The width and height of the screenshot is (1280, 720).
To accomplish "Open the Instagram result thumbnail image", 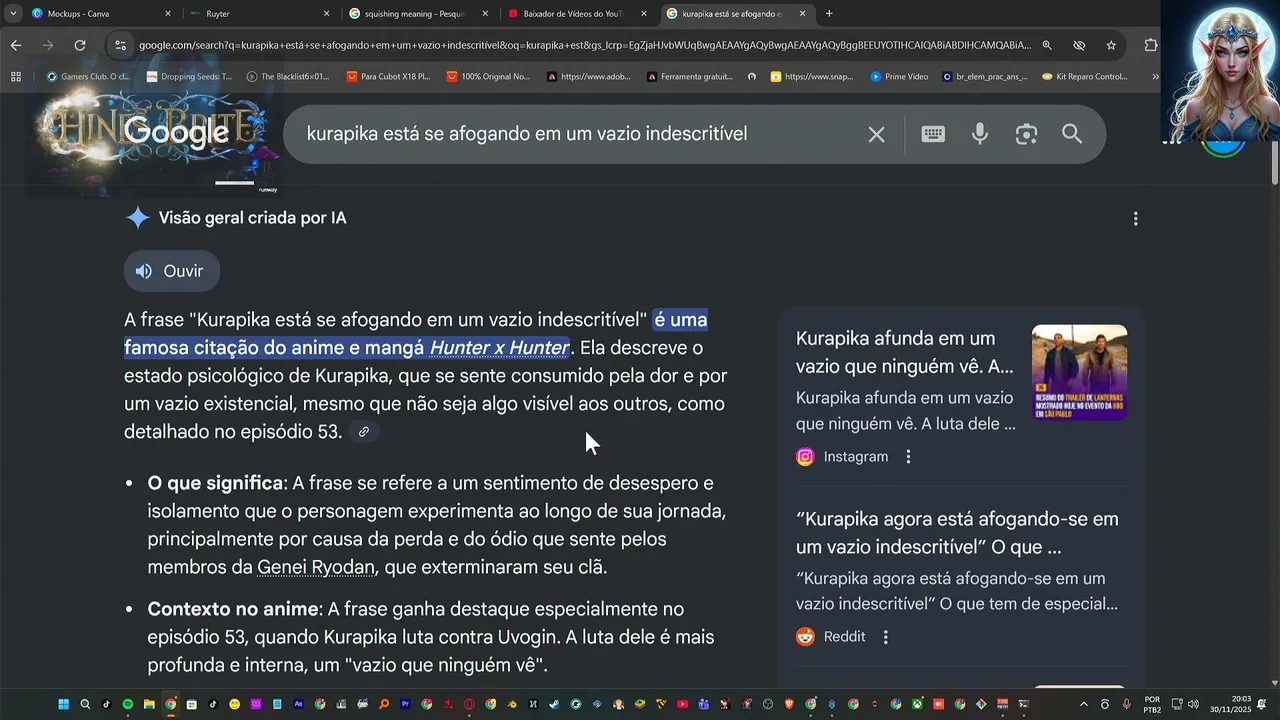I will click(1079, 372).
